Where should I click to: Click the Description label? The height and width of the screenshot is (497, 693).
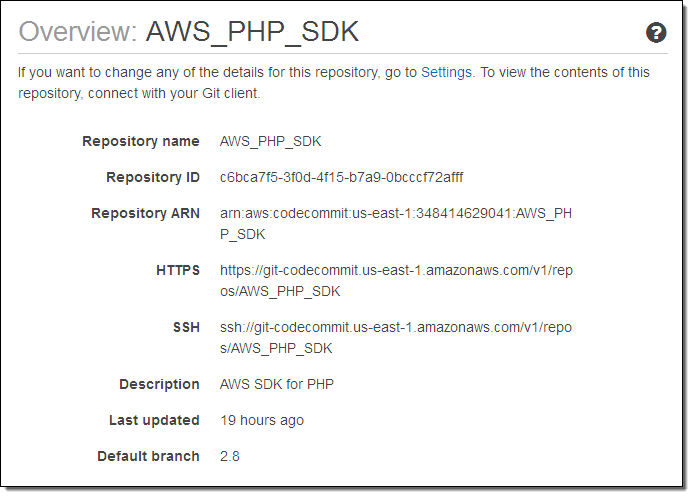point(159,384)
